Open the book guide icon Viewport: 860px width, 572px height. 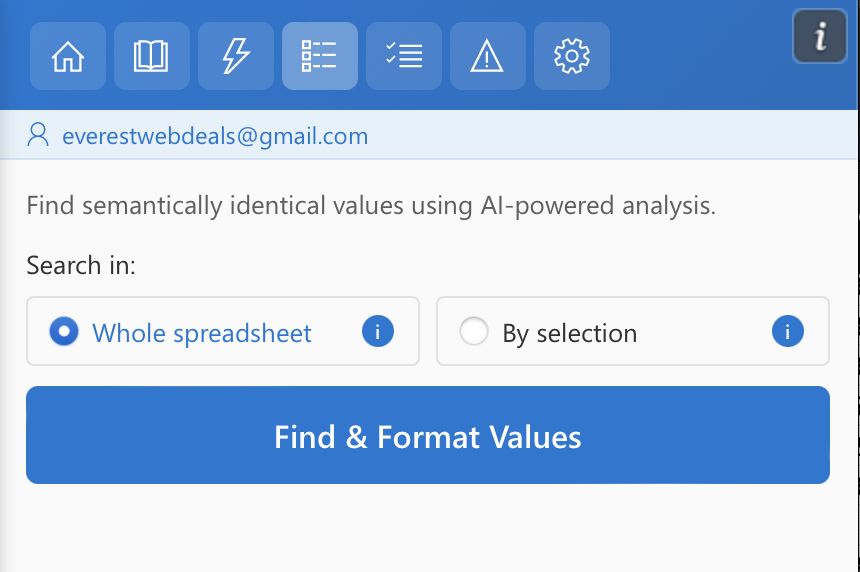pyautogui.click(x=152, y=56)
